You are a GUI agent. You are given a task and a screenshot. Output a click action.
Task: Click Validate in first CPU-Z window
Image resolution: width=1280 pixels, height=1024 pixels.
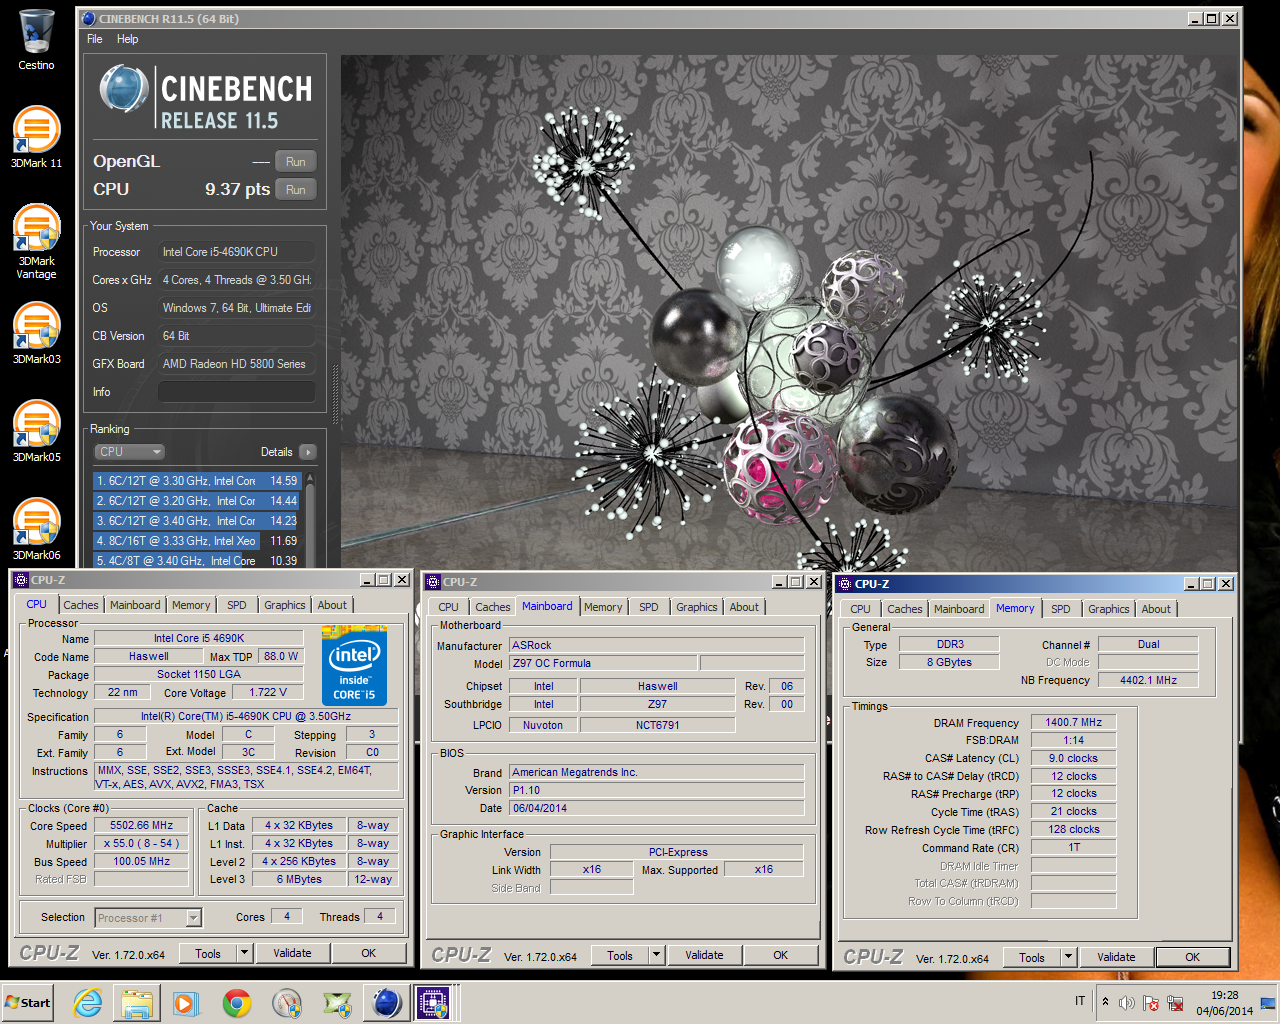[x=292, y=953]
